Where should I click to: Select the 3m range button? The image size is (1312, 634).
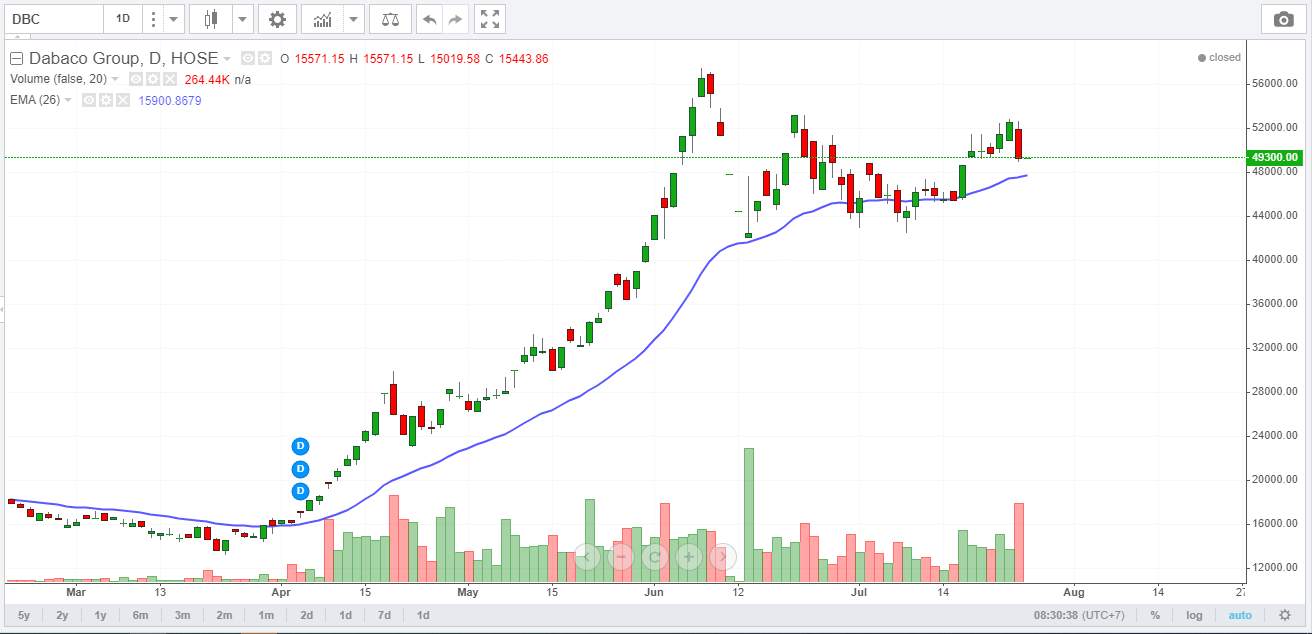pos(182,615)
